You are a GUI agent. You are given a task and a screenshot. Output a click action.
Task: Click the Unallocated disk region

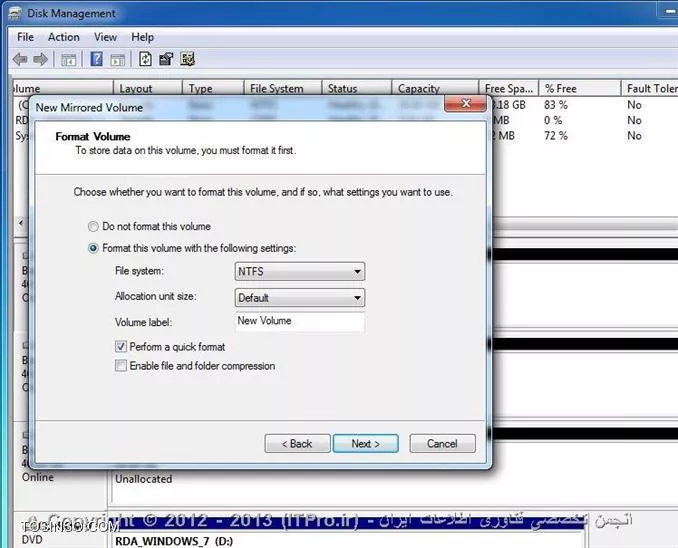tap(144, 479)
